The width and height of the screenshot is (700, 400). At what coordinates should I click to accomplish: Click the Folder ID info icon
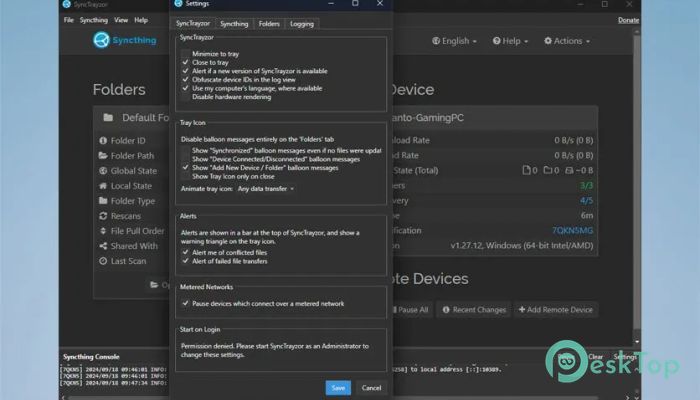coord(103,140)
